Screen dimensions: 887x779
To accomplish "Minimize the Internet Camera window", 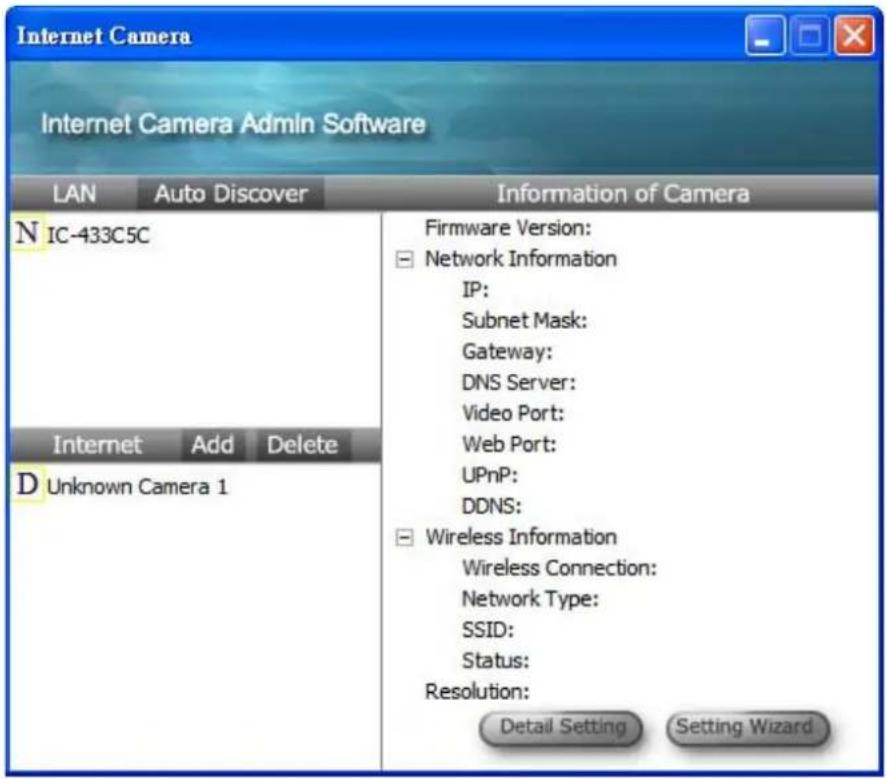I will point(765,36).
